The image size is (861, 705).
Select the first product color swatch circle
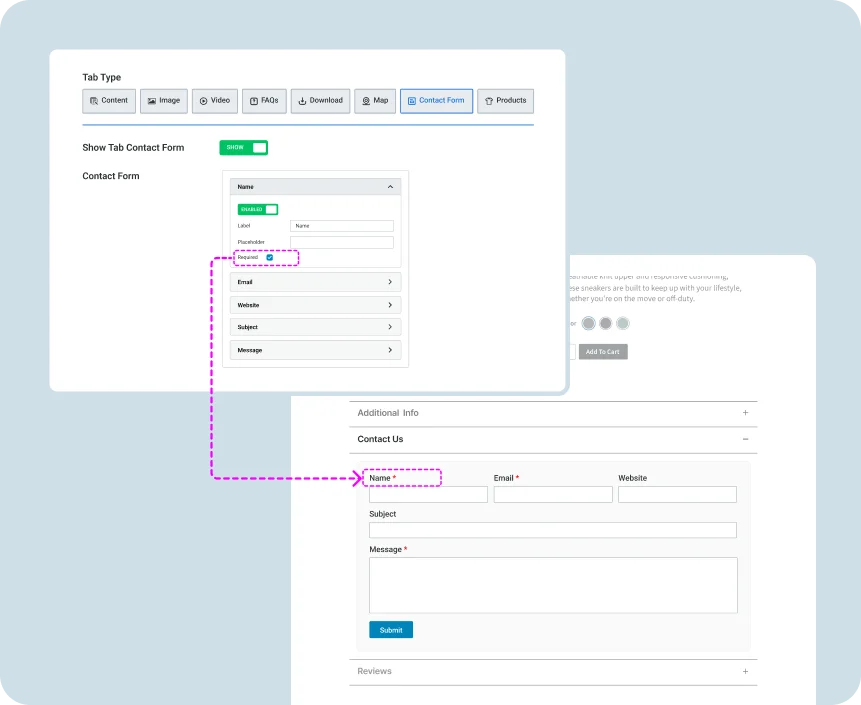[x=588, y=323]
